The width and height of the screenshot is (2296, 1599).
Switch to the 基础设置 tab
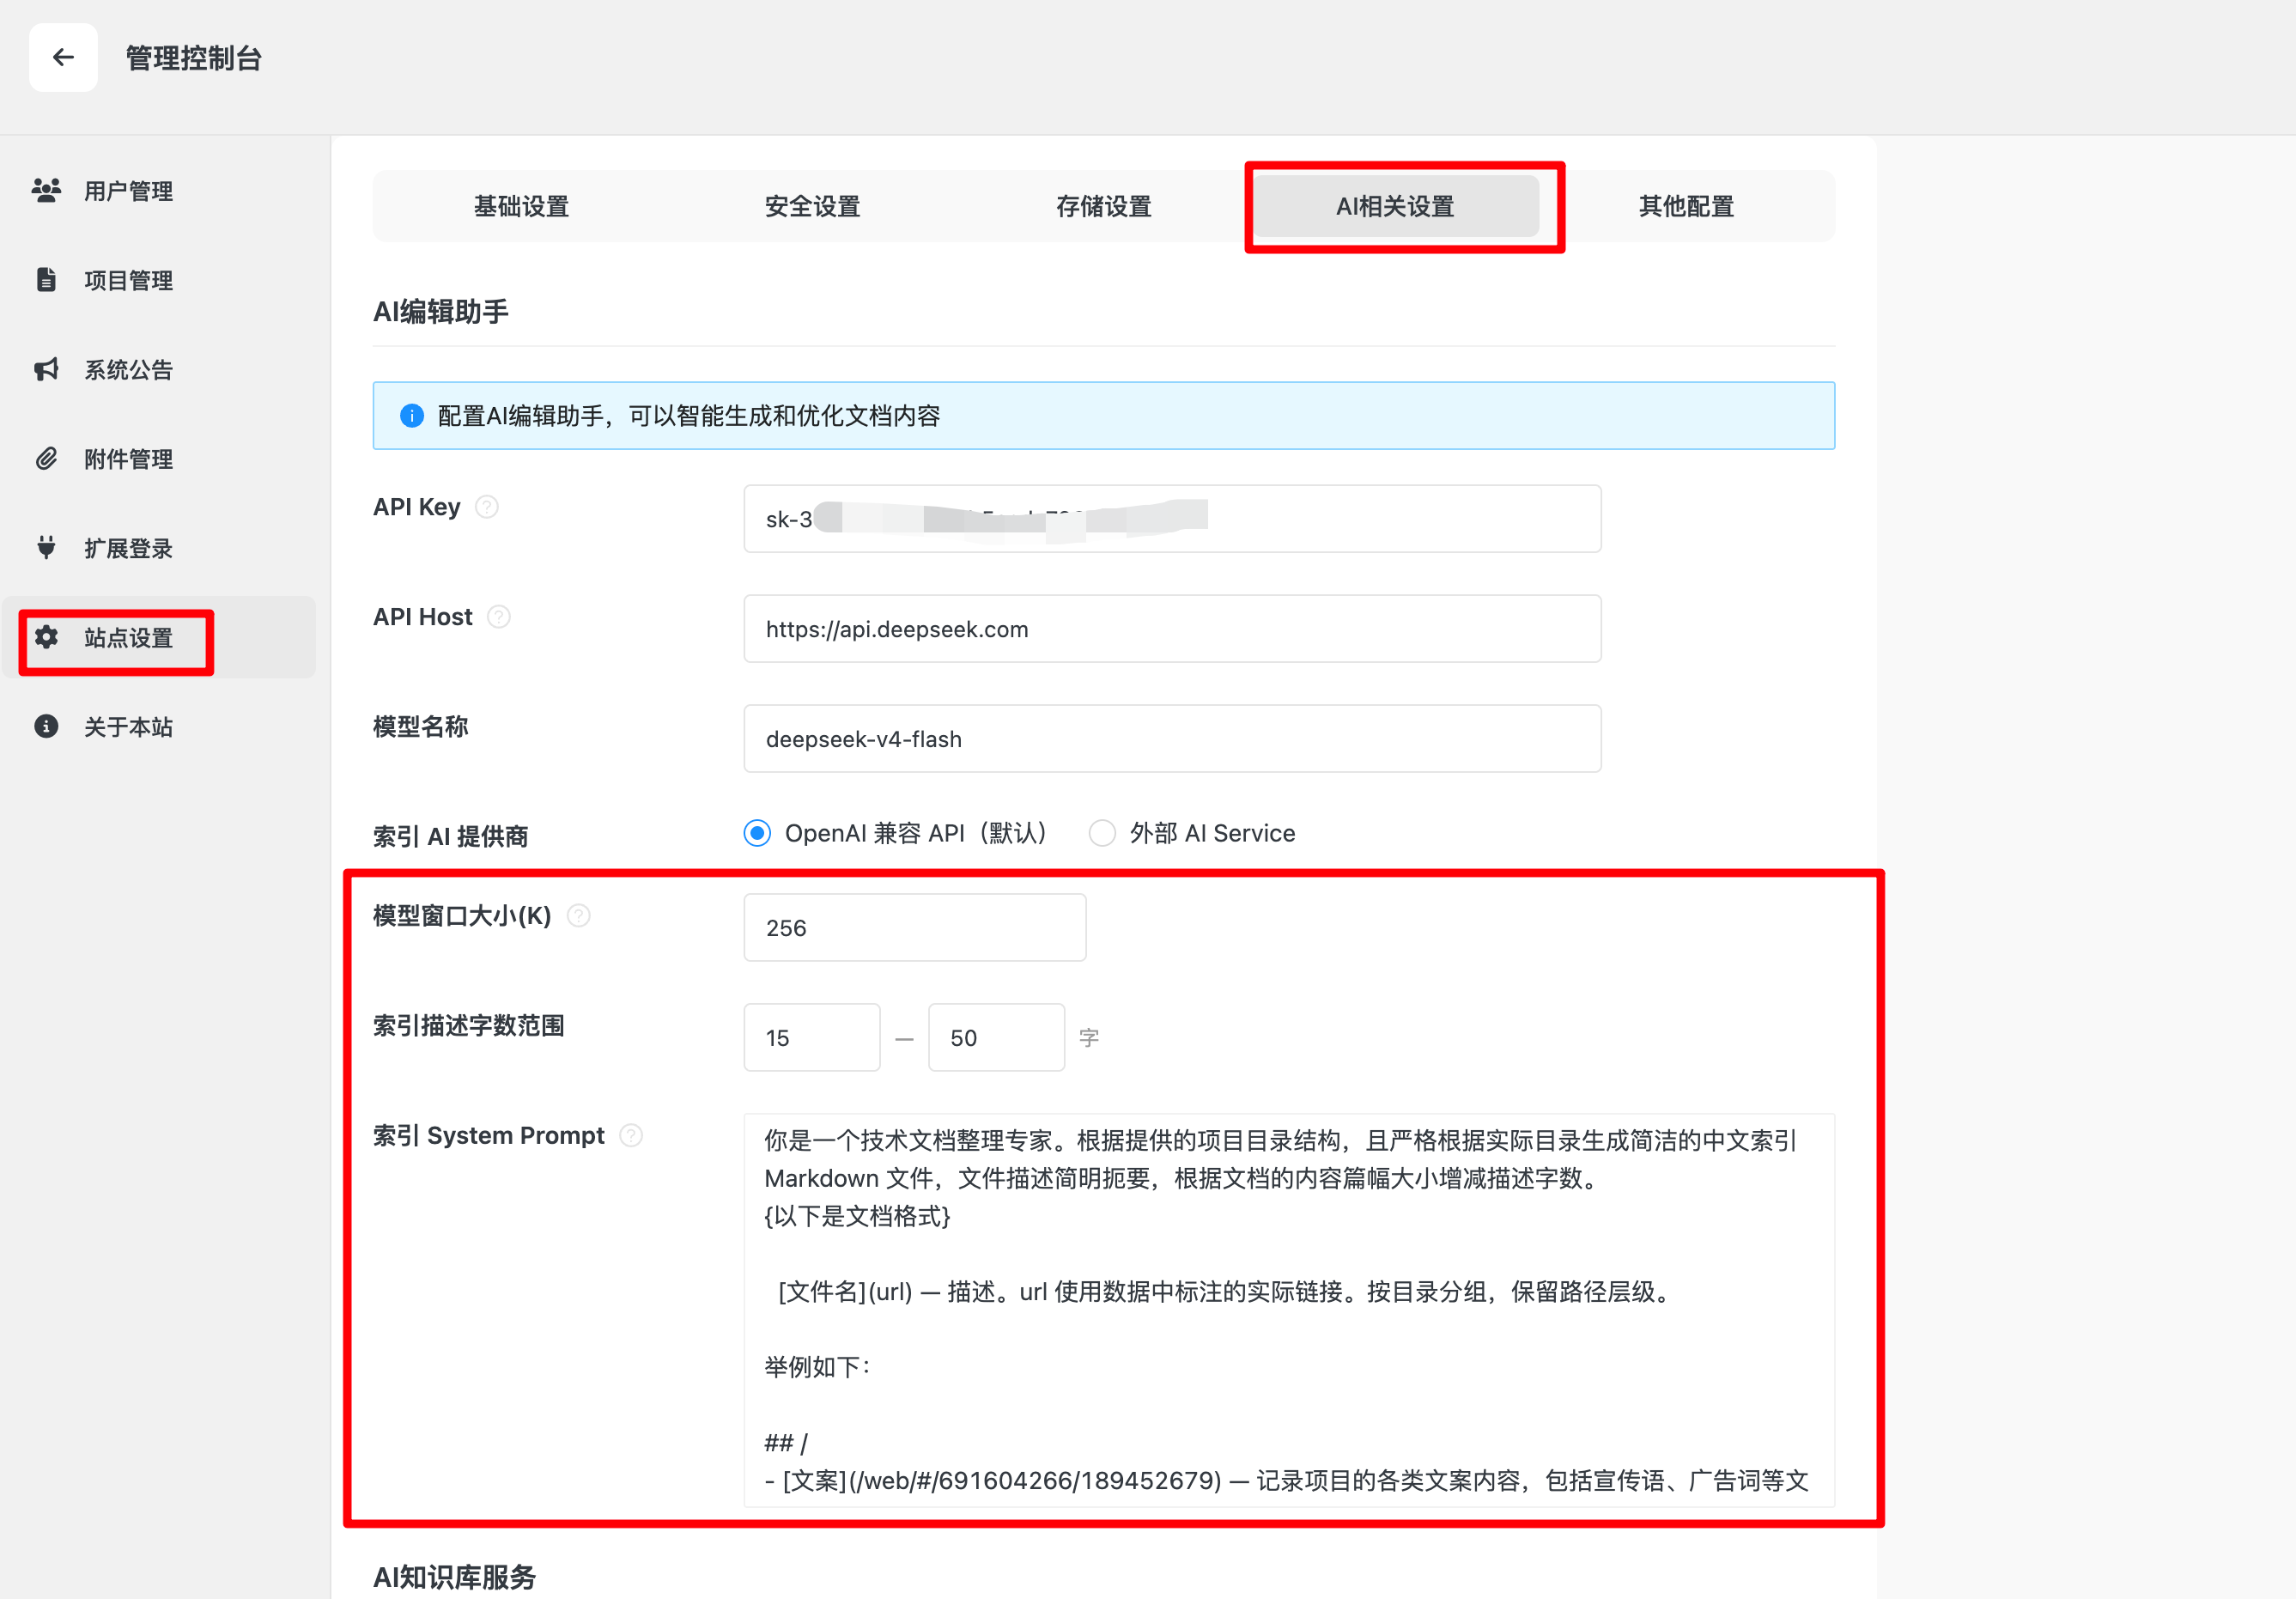click(521, 206)
